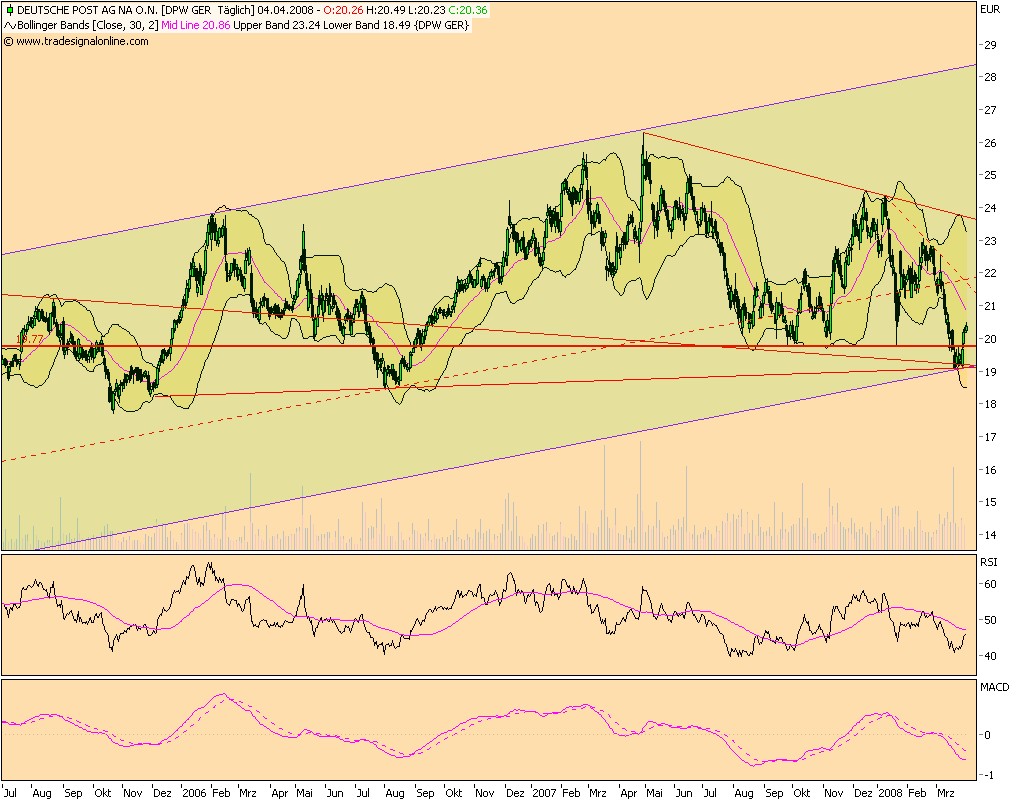The height and width of the screenshot is (800, 1024).
Task: Click the 2006 year label on the time axis
Action: point(195,790)
